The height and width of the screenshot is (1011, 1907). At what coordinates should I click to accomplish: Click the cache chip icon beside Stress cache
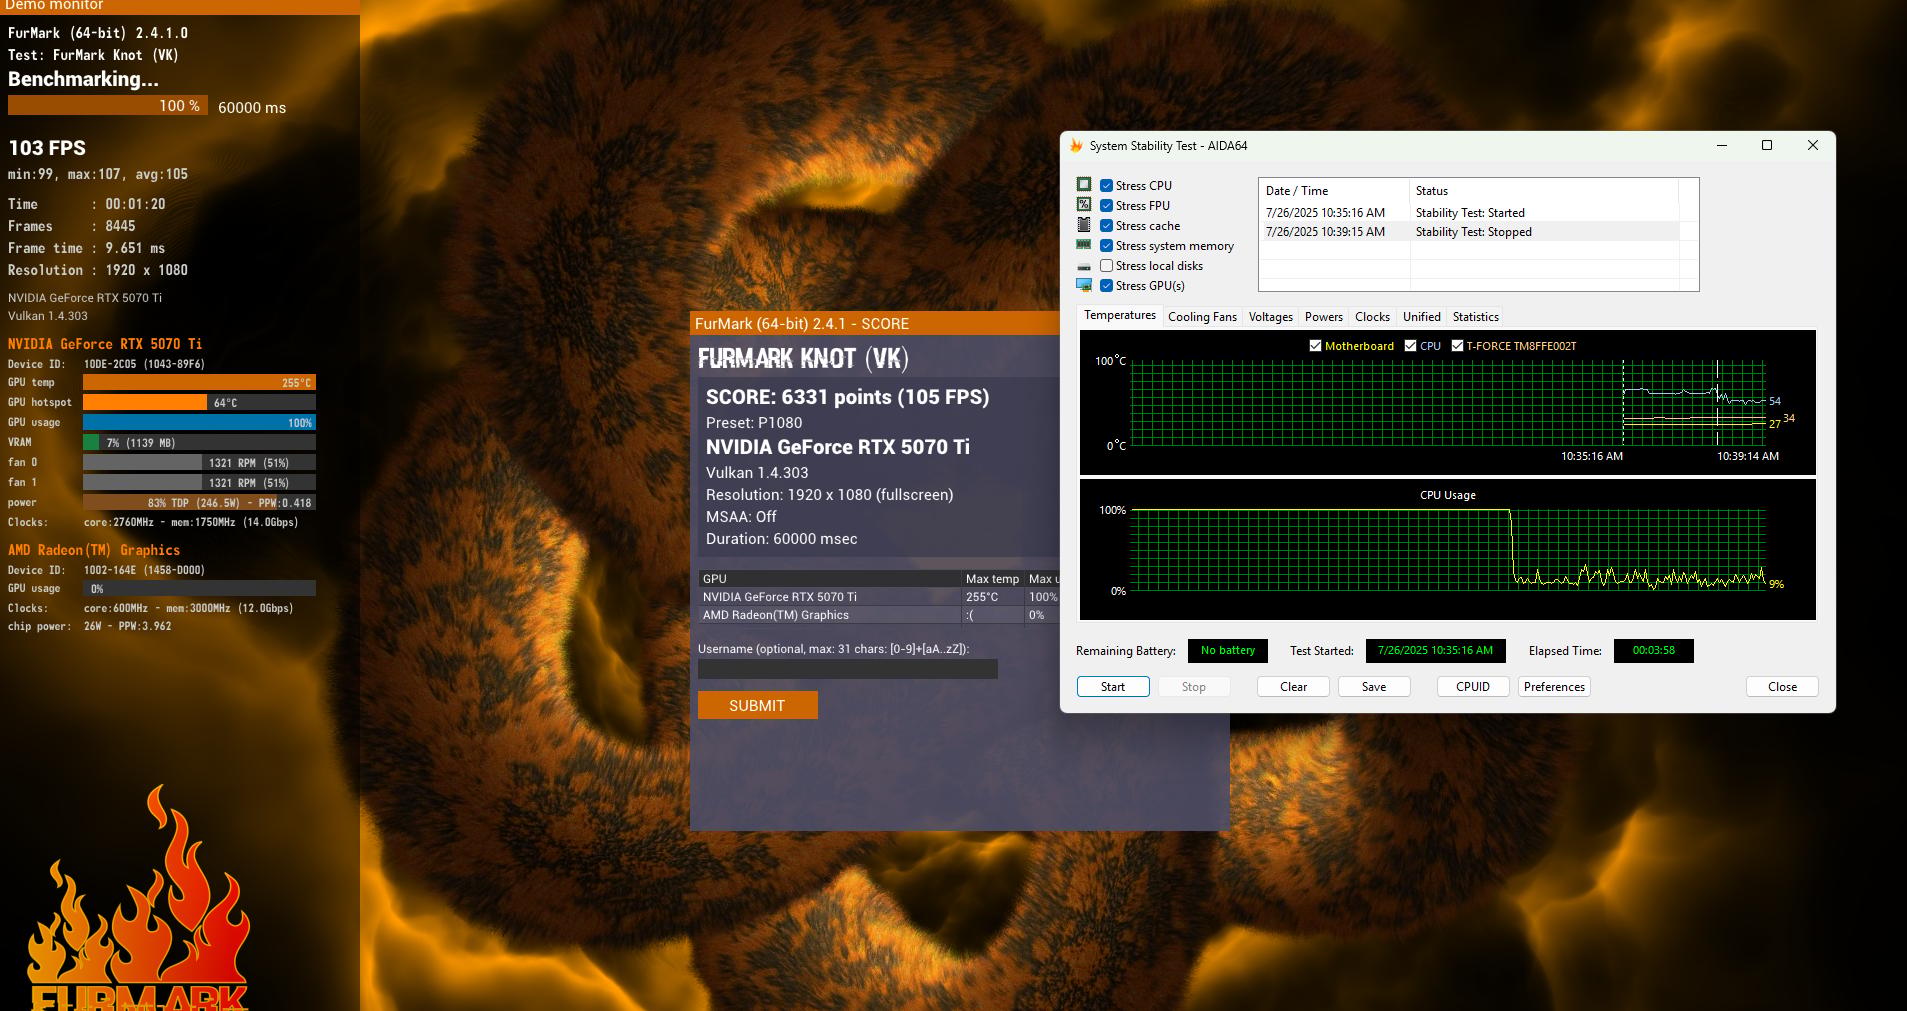coord(1084,225)
